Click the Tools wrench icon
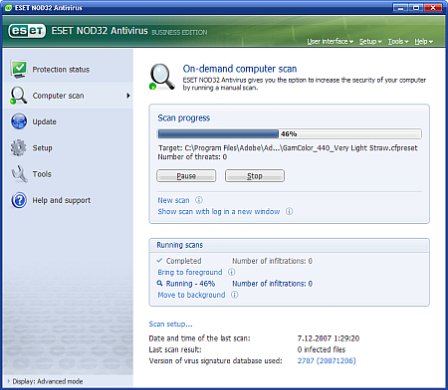Image resolution: width=448 pixels, height=390 pixels. click(19, 174)
